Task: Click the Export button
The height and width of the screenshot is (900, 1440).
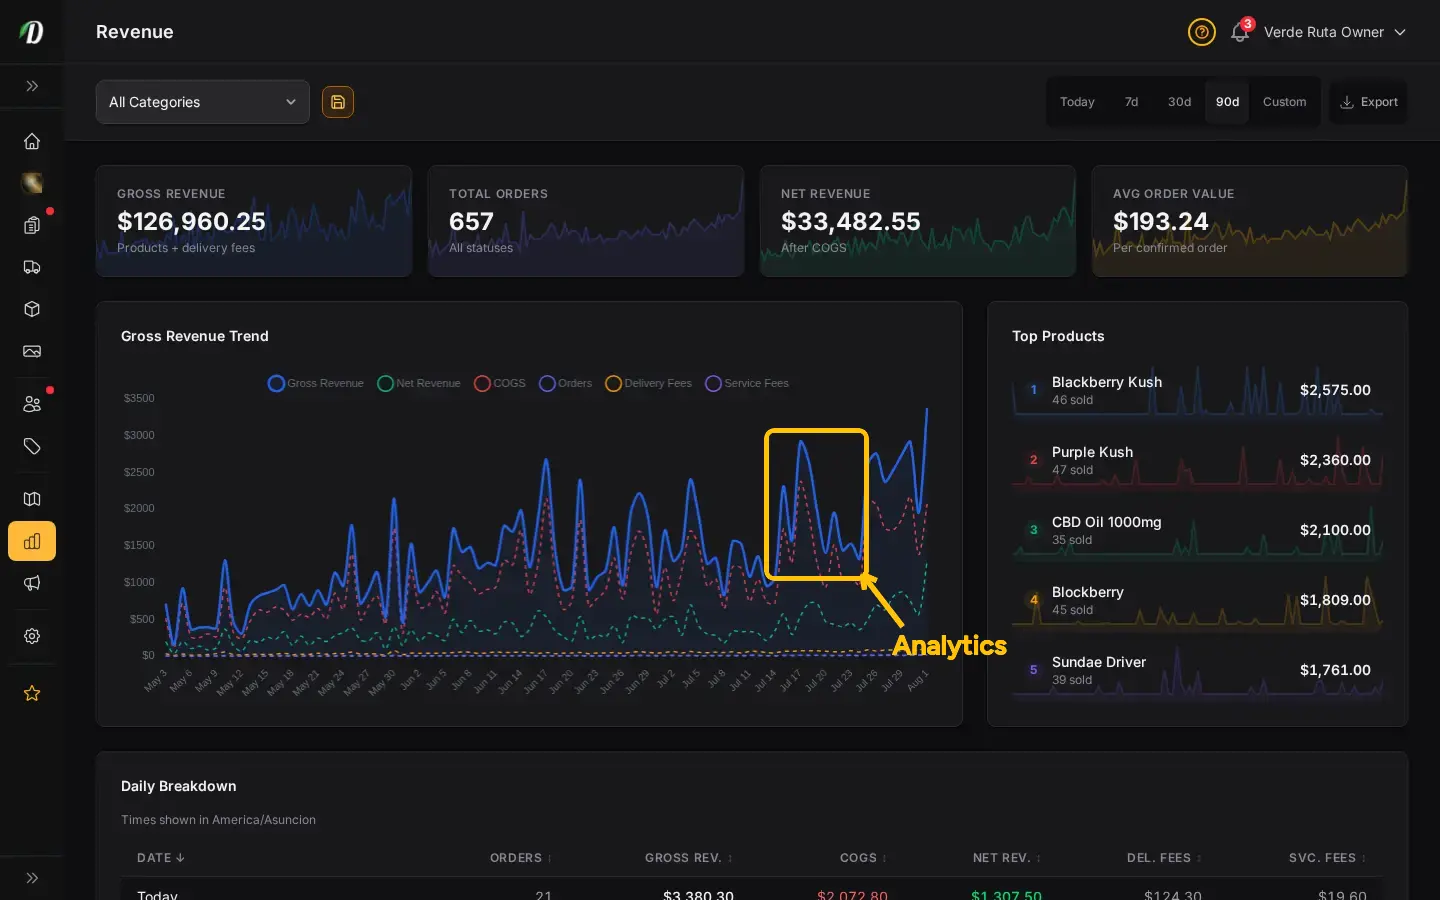Action: pos(1368,102)
